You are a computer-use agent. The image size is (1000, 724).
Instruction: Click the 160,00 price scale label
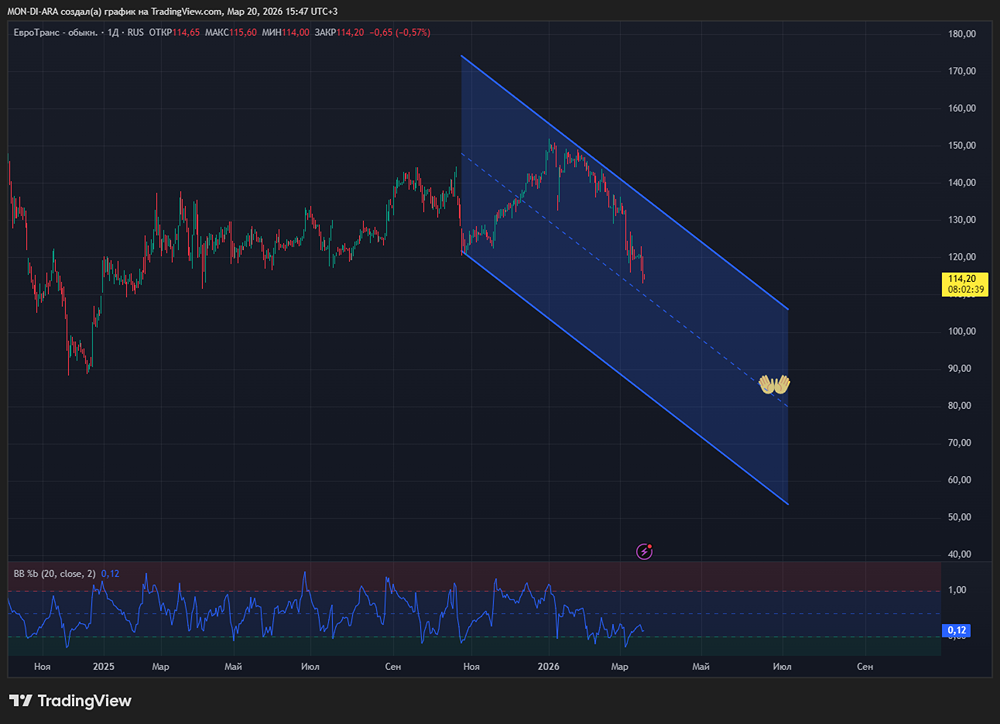click(x=962, y=108)
